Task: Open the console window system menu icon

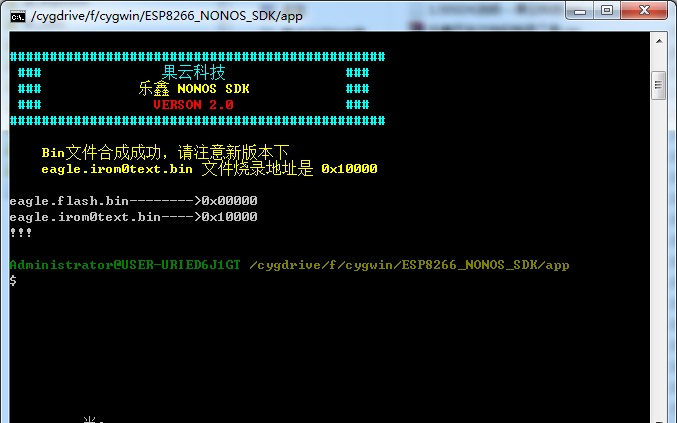Action: pyautogui.click(x=18, y=16)
